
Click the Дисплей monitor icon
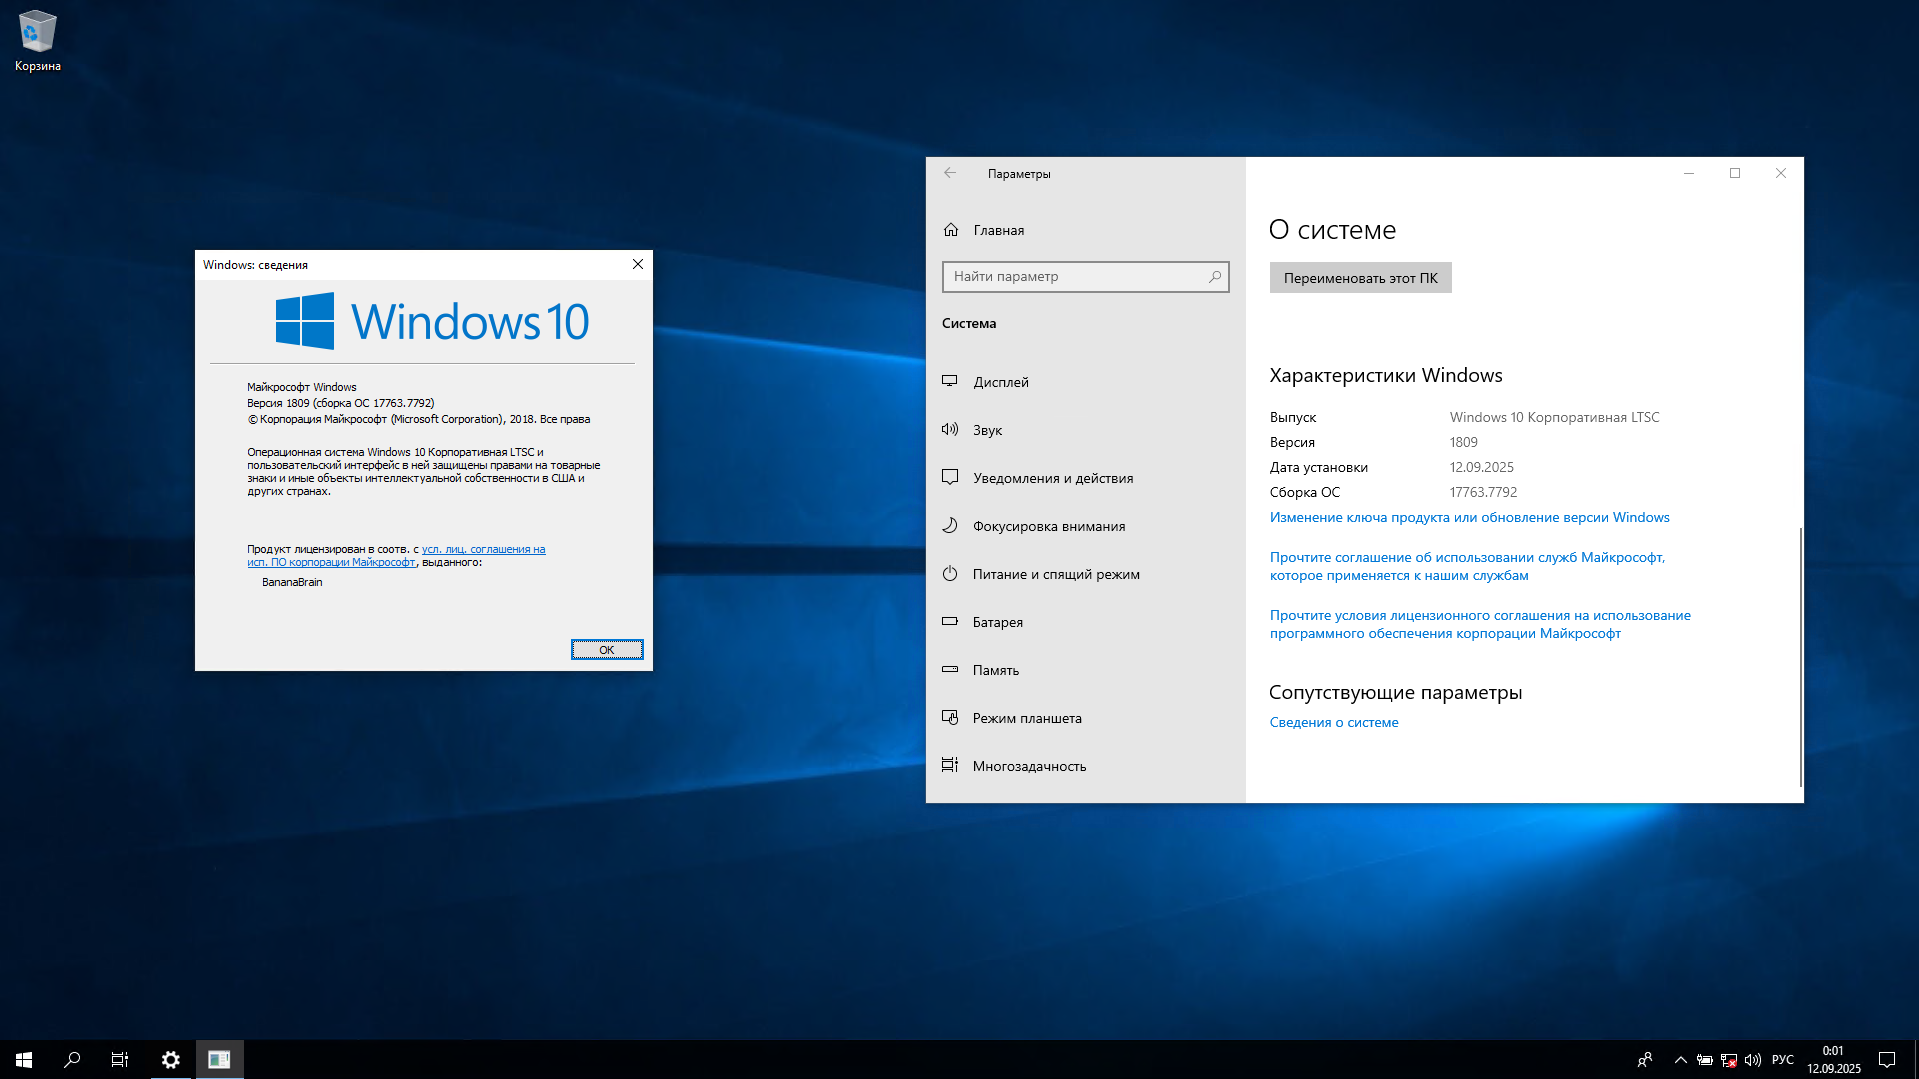pyautogui.click(x=950, y=382)
